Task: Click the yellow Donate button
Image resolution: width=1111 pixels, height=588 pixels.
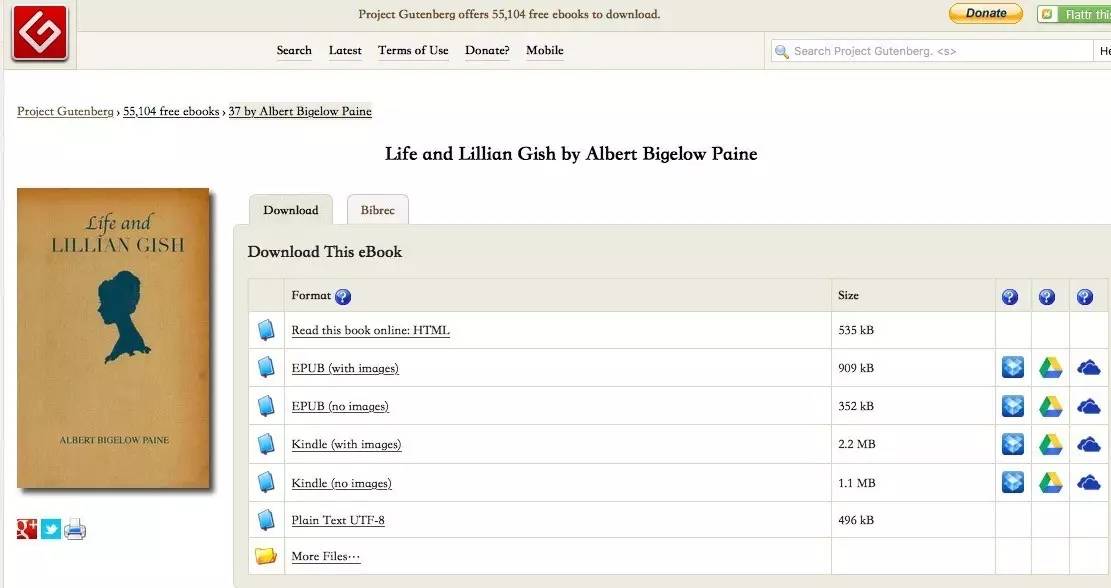Action: click(986, 13)
